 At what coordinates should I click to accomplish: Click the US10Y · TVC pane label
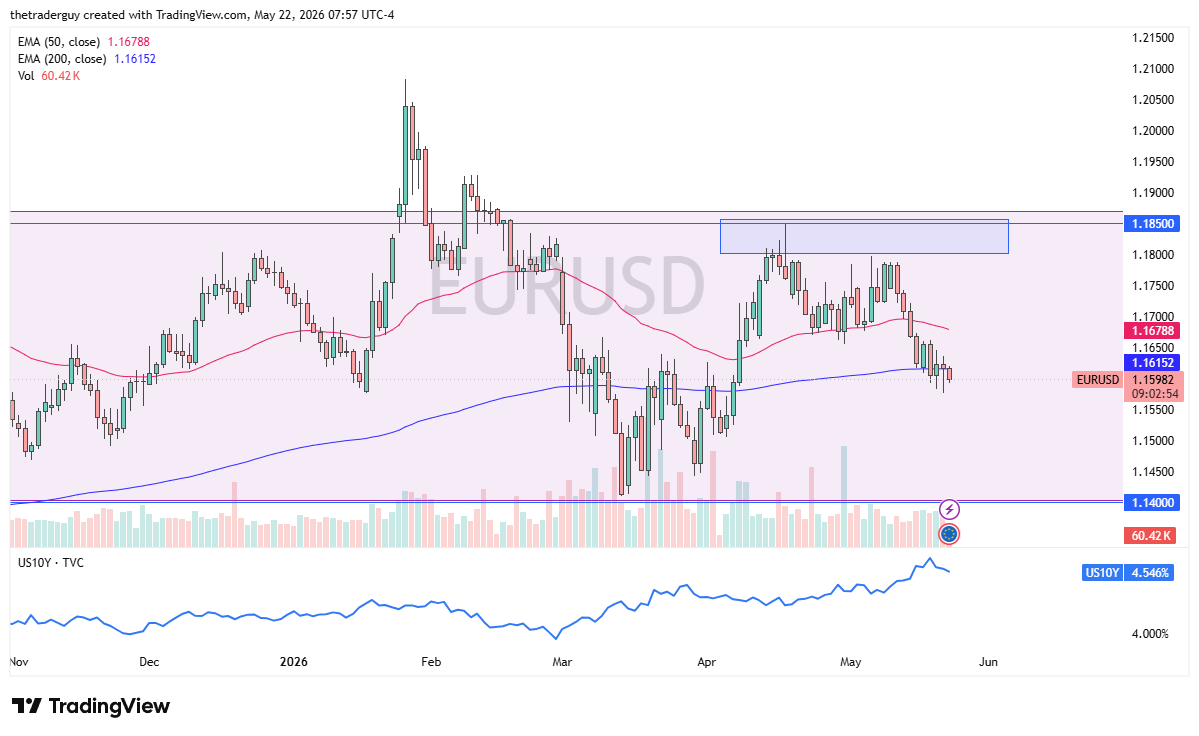click(50, 563)
